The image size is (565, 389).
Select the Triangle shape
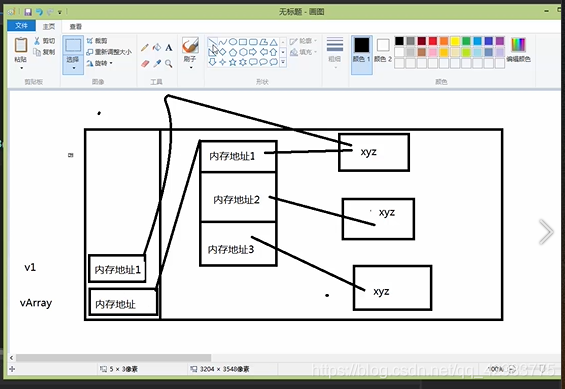(273, 42)
